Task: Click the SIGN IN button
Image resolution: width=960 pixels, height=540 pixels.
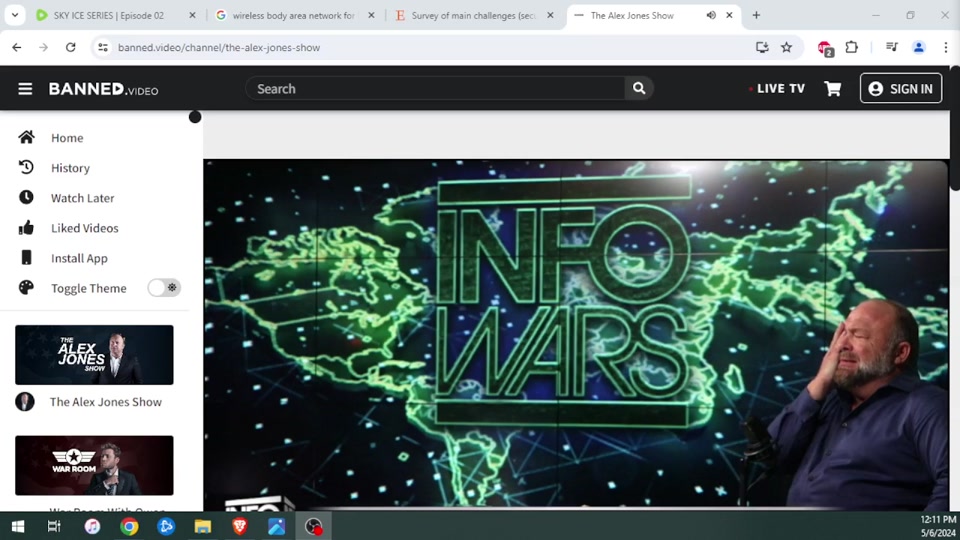Action: (900, 89)
